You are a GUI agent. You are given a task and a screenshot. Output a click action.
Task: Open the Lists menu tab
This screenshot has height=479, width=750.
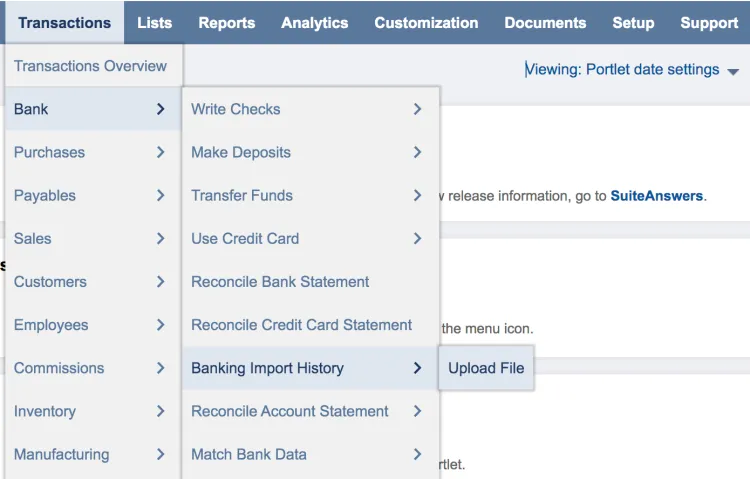[154, 22]
